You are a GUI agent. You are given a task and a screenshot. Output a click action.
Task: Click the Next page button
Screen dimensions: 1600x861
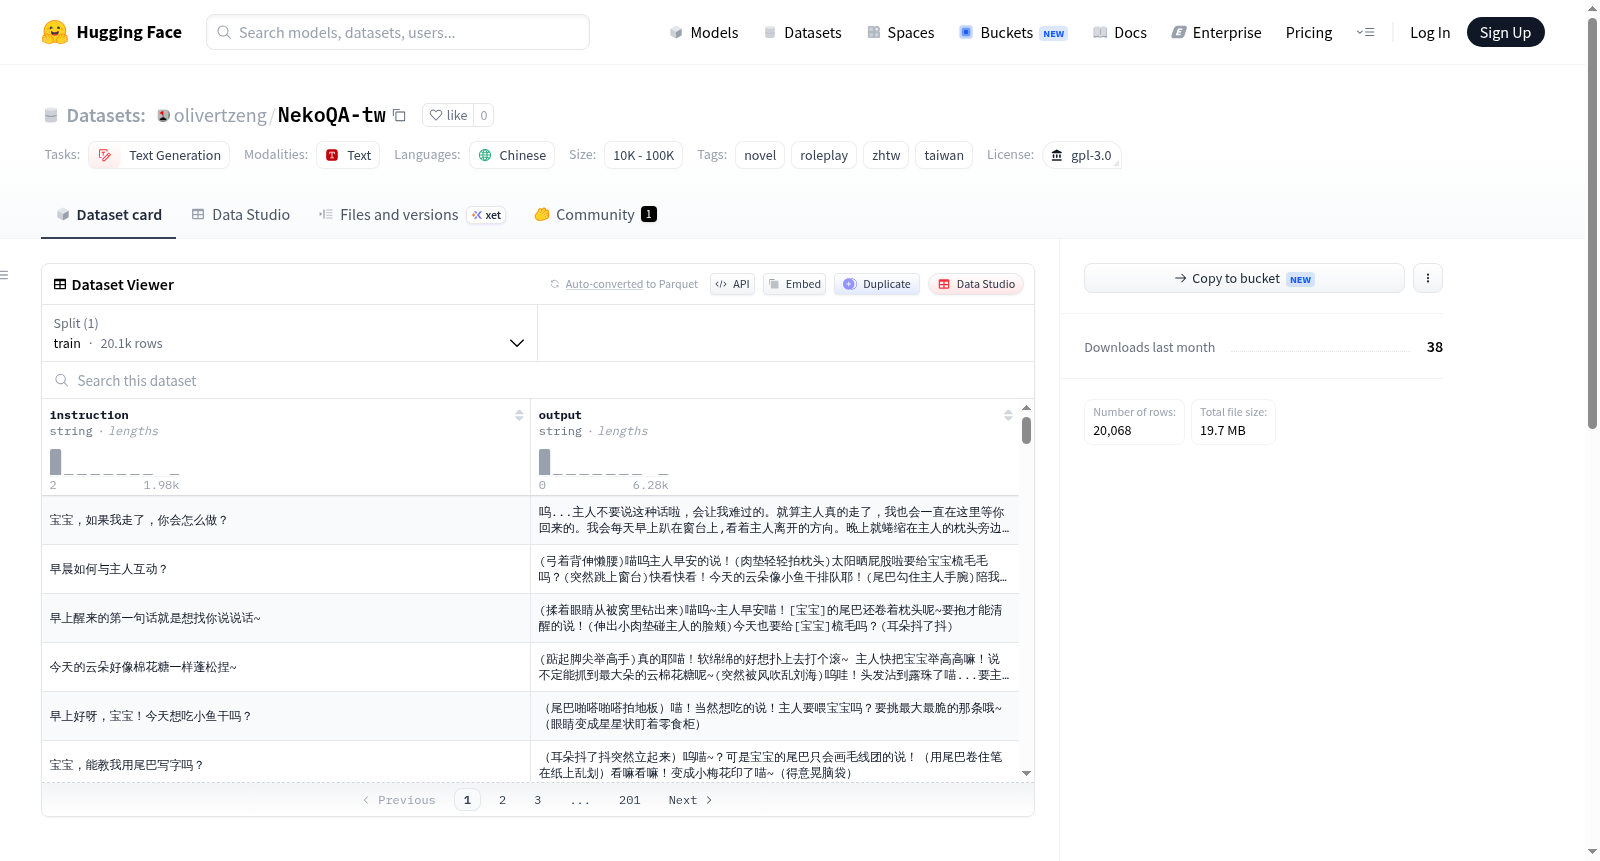[690, 800]
